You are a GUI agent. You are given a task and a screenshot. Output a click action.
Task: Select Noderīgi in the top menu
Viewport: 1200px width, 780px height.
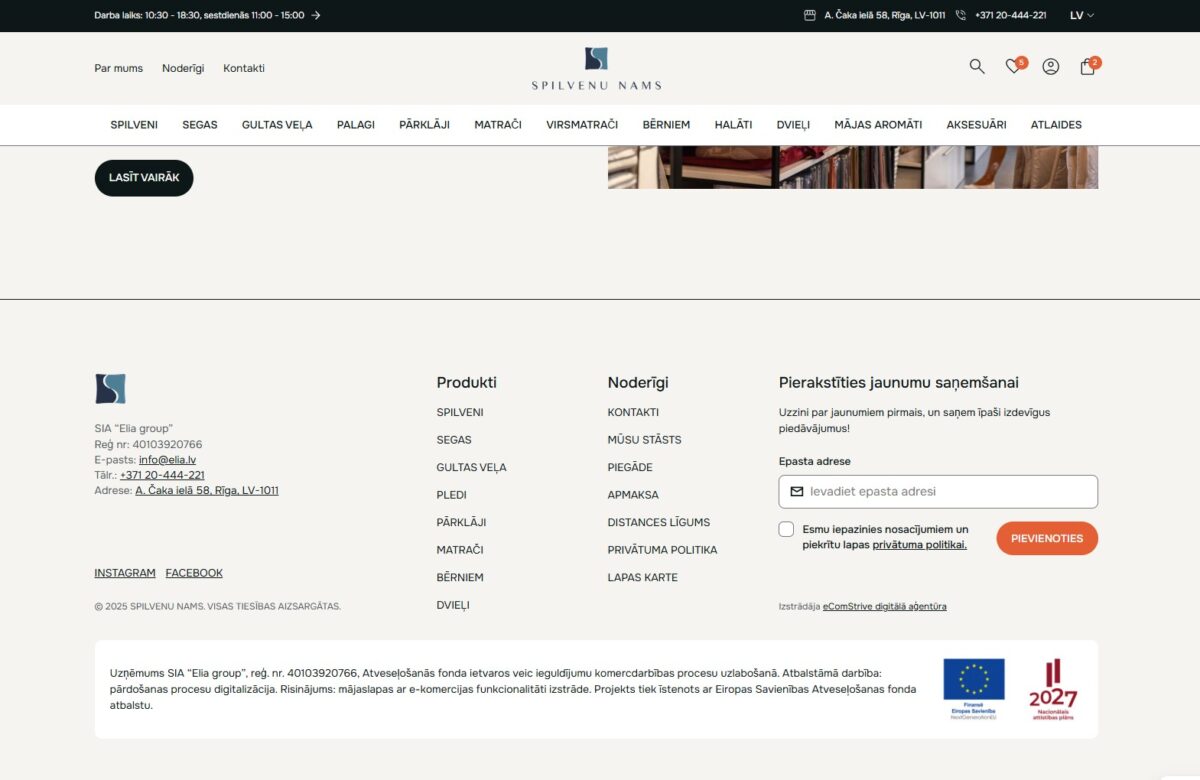[x=183, y=68]
